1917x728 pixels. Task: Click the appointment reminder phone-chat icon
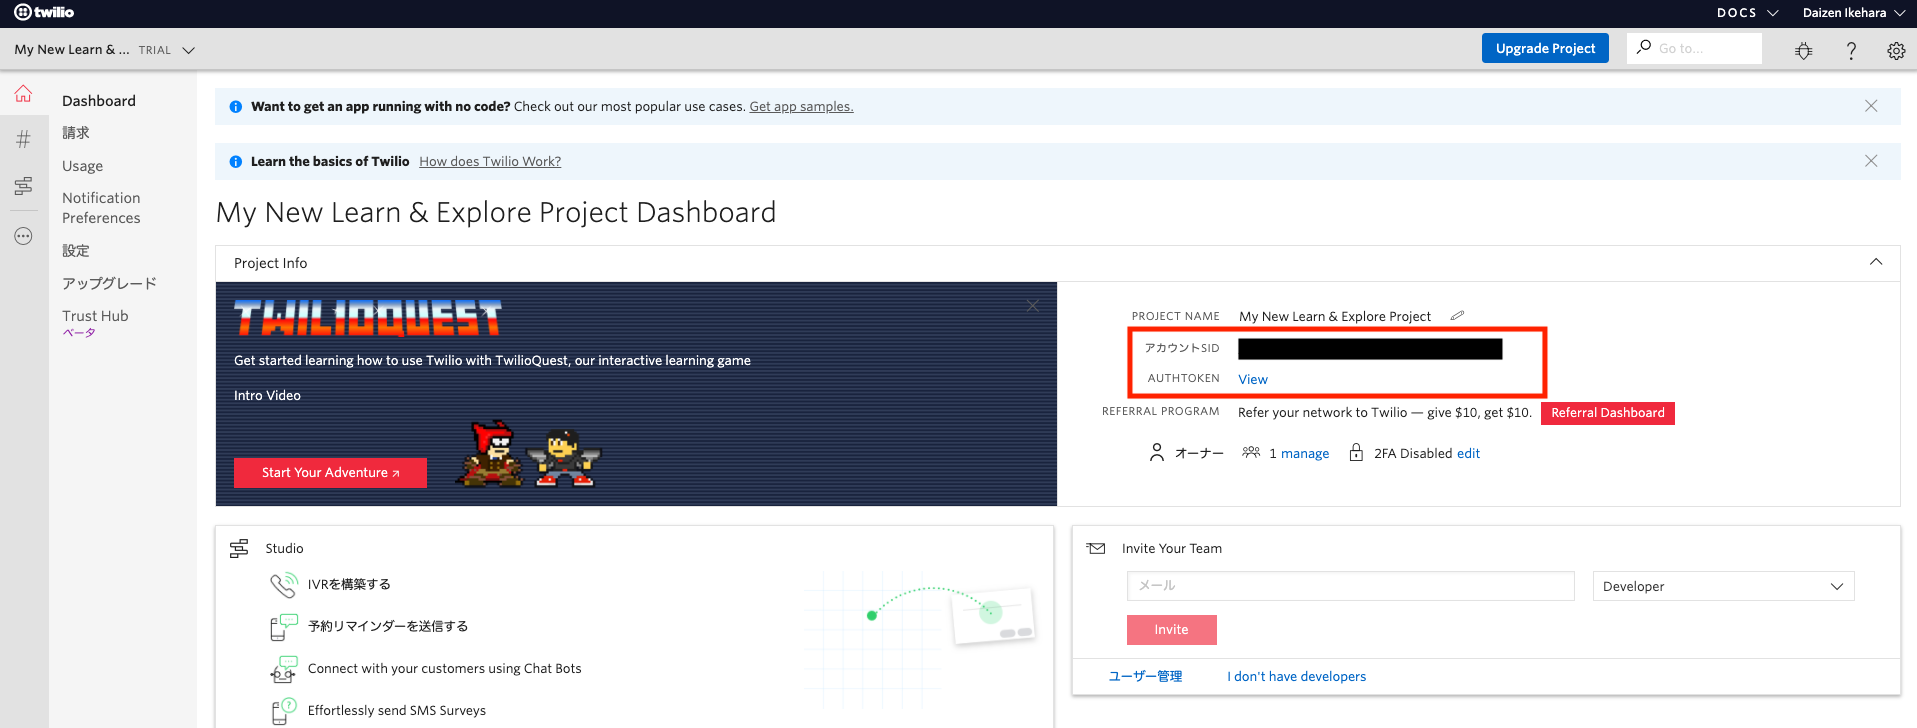click(283, 627)
